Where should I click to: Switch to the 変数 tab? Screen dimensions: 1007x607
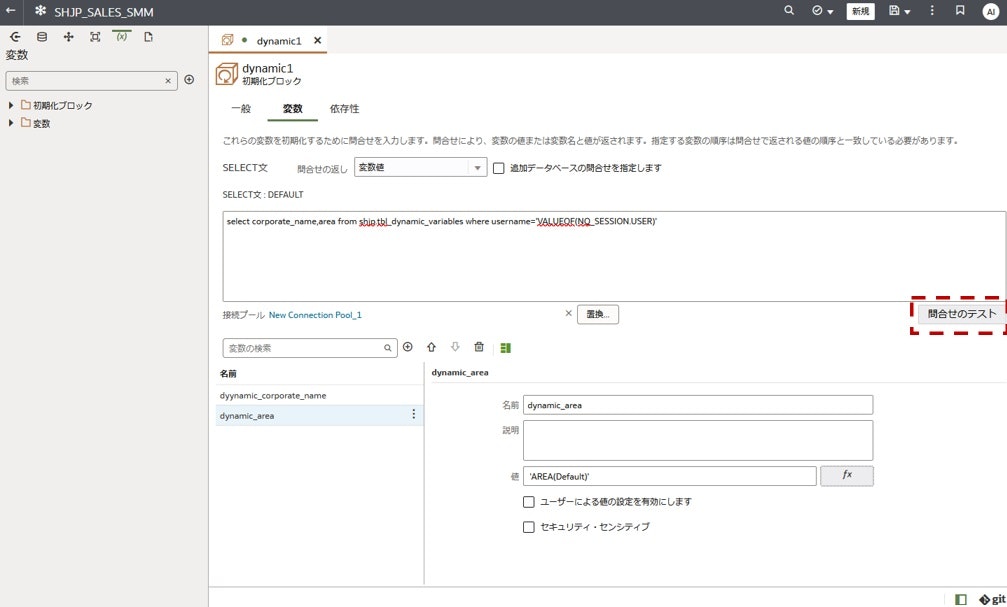pos(292,109)
